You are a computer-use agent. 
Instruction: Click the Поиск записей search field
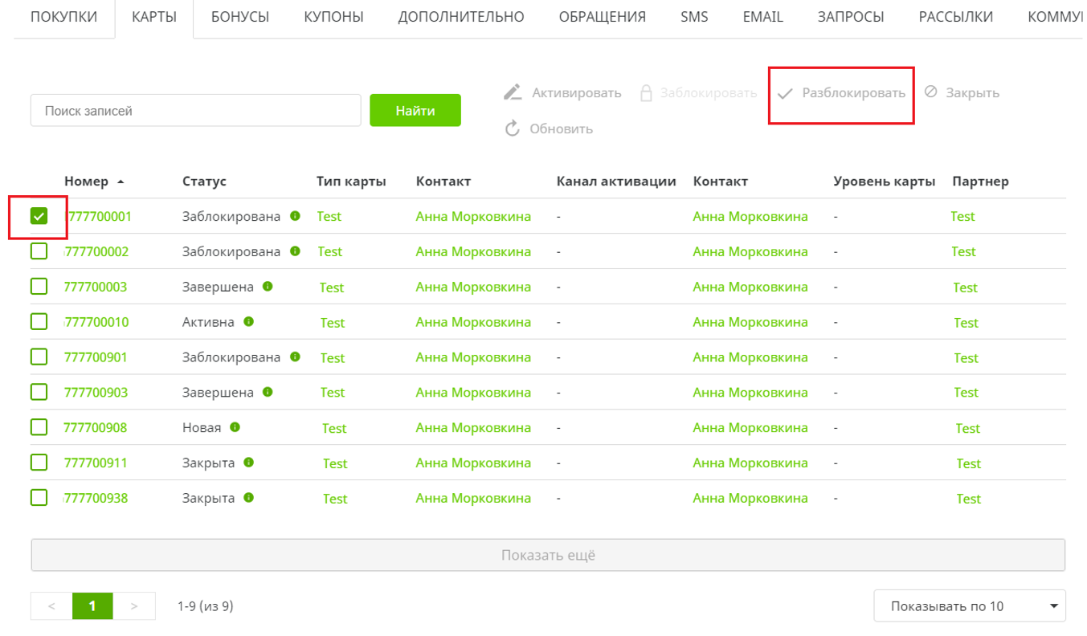pyautogui.click(x=195, y=111)
